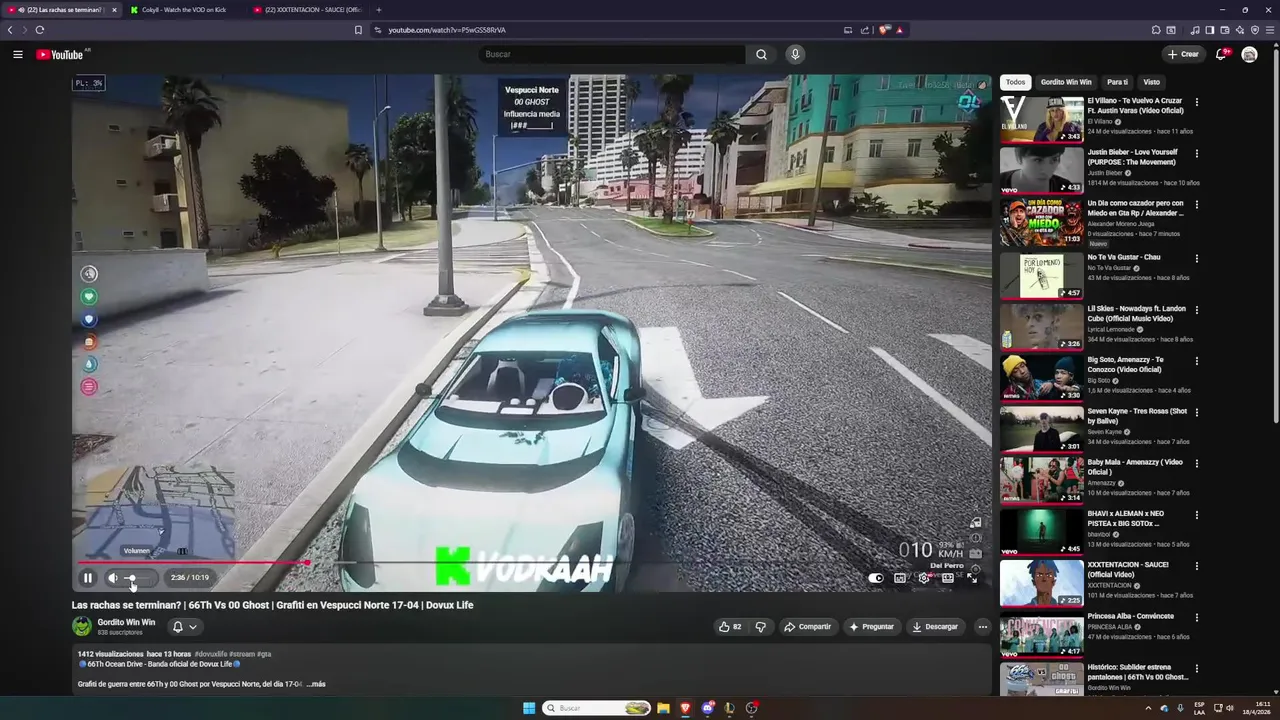This screenshot has height=720, width=1280.
Task: Open the Gordito Win Win channel avatar
Action: point(81,627)
